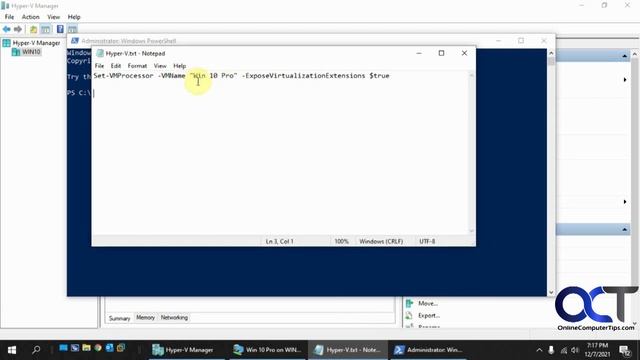The height and width of the screenshot is (360, 640).
Task: Switch to "Administrator: Win..." taskbar button
Action: [429, 350]
